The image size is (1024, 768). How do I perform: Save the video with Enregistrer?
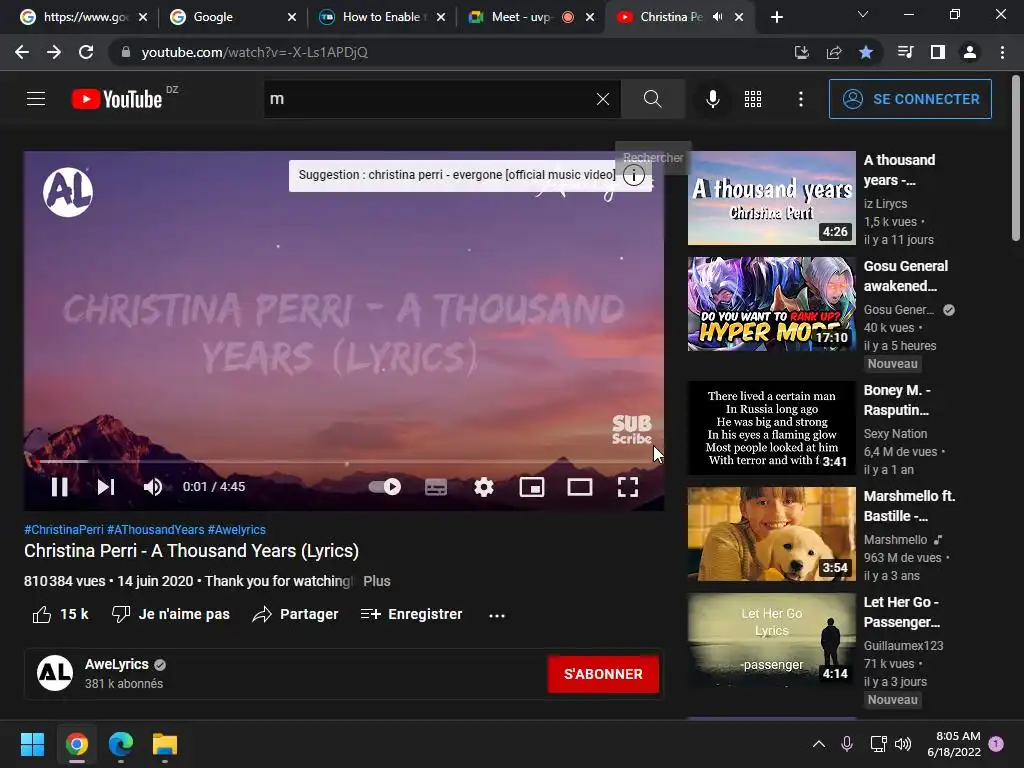tap(411, 615)
